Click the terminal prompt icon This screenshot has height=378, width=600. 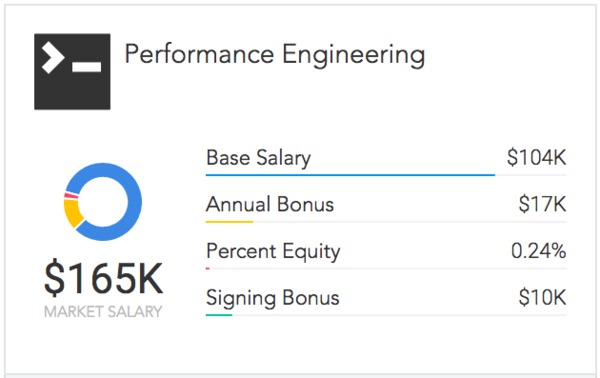(x=72, y=72)
